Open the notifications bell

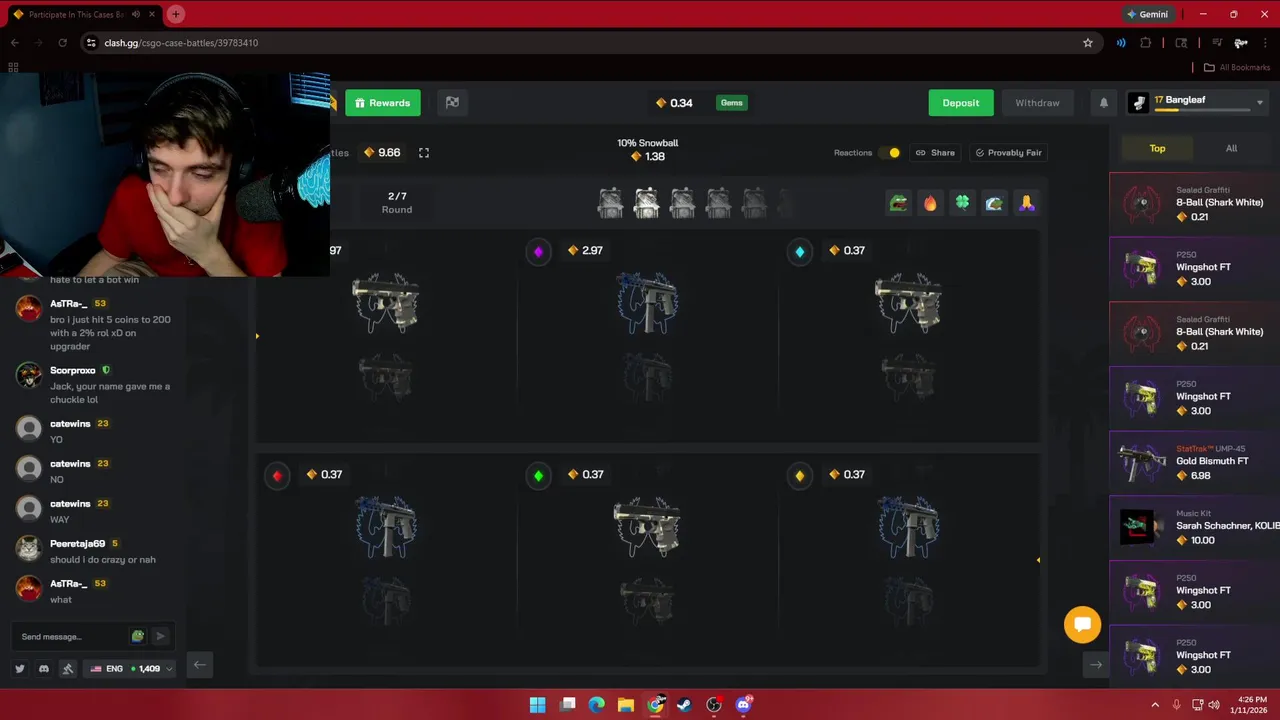point(1104,103)
